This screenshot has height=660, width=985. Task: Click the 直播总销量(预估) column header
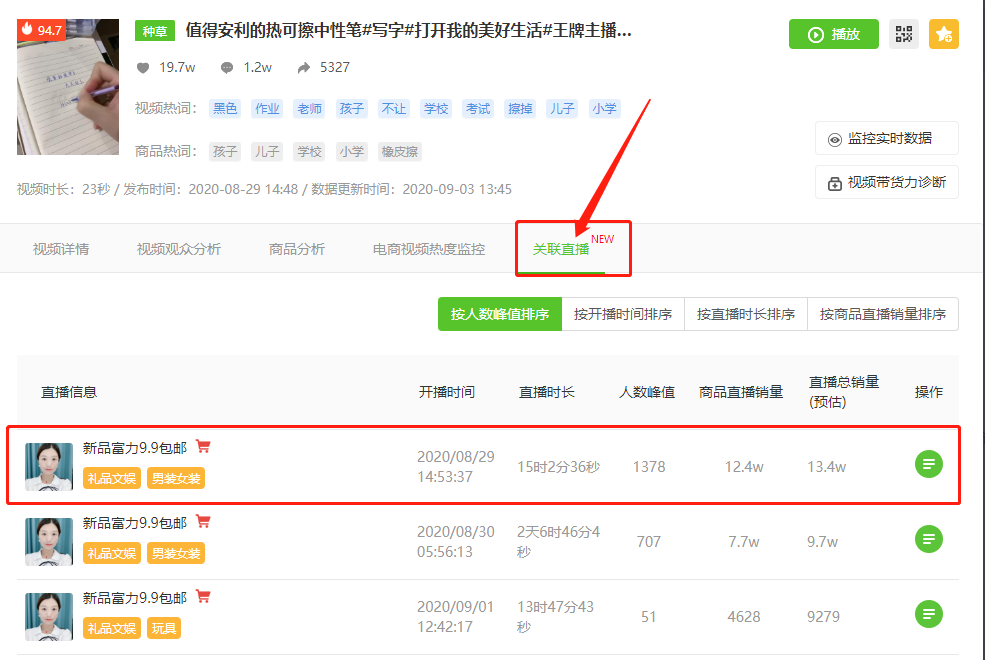tap(844, 392)
